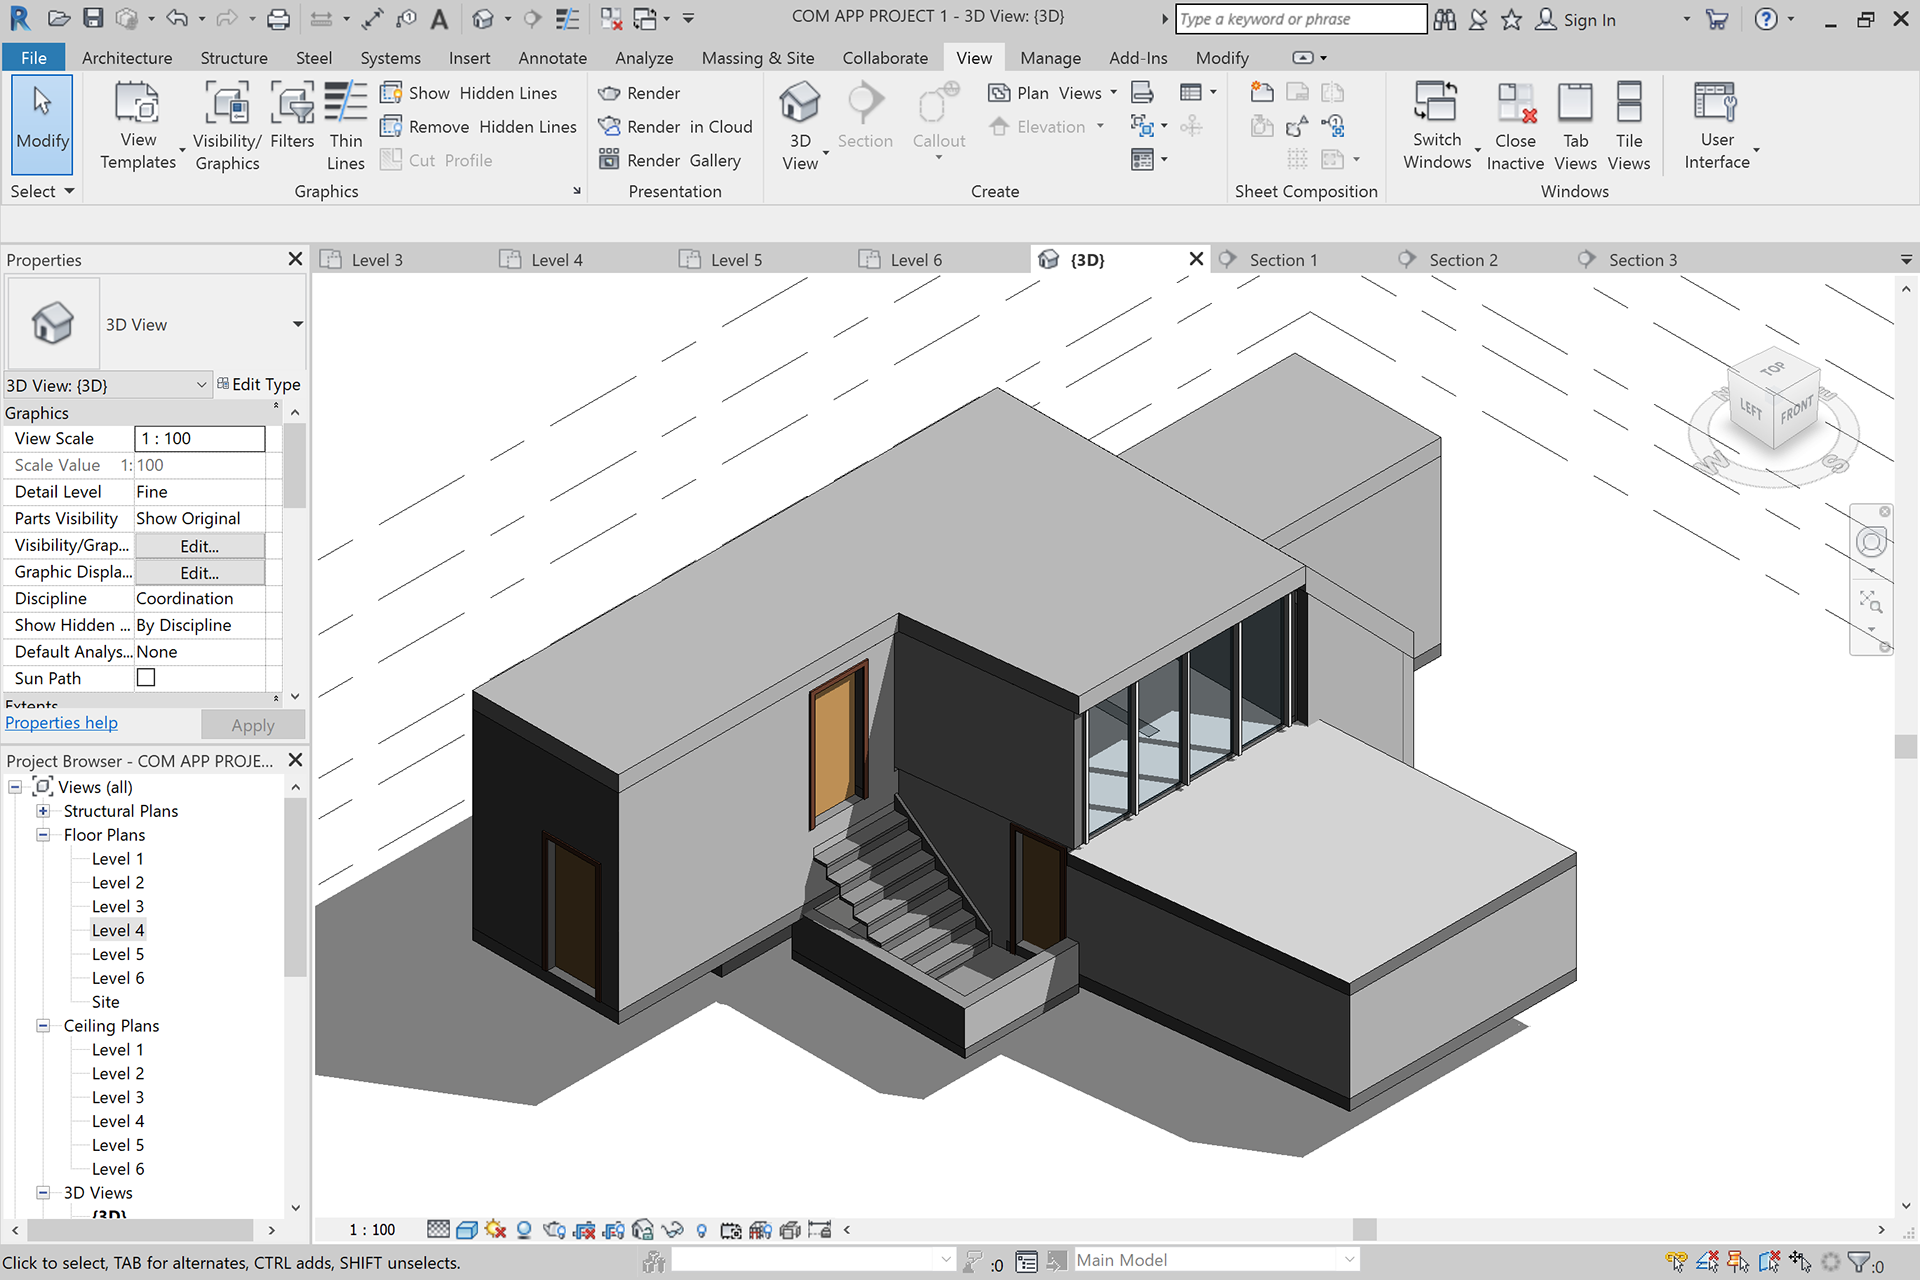Collapse Floor Plans node in Project Browser
Screen dimensions: 1920x1280
43,835
